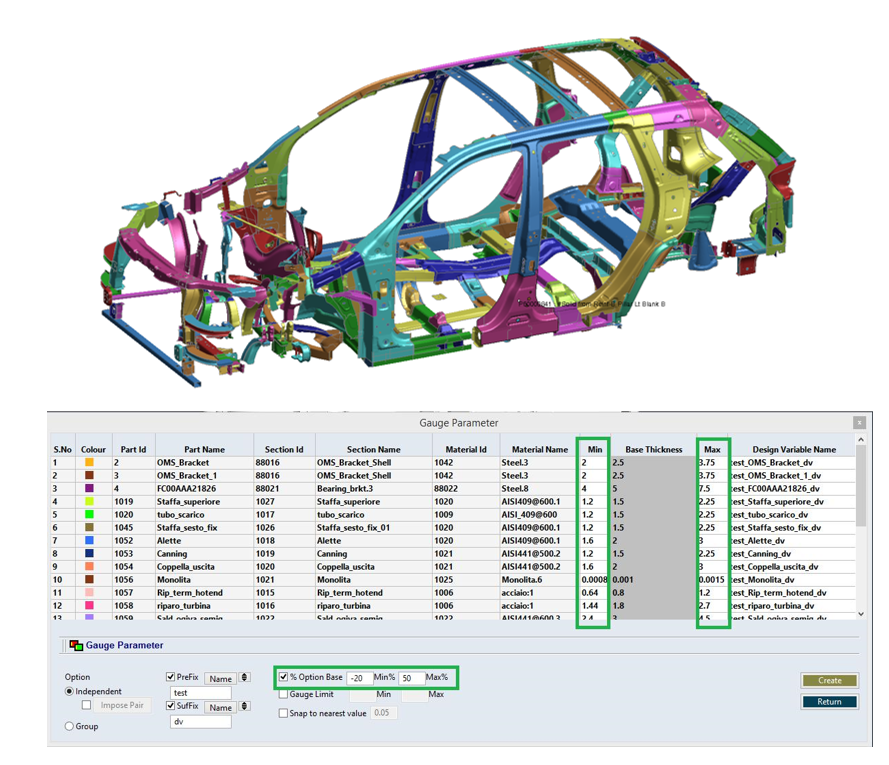This screenshot has height=765, width=889.
Task: Select the Independent option radio button
Action: pos(69,692)
